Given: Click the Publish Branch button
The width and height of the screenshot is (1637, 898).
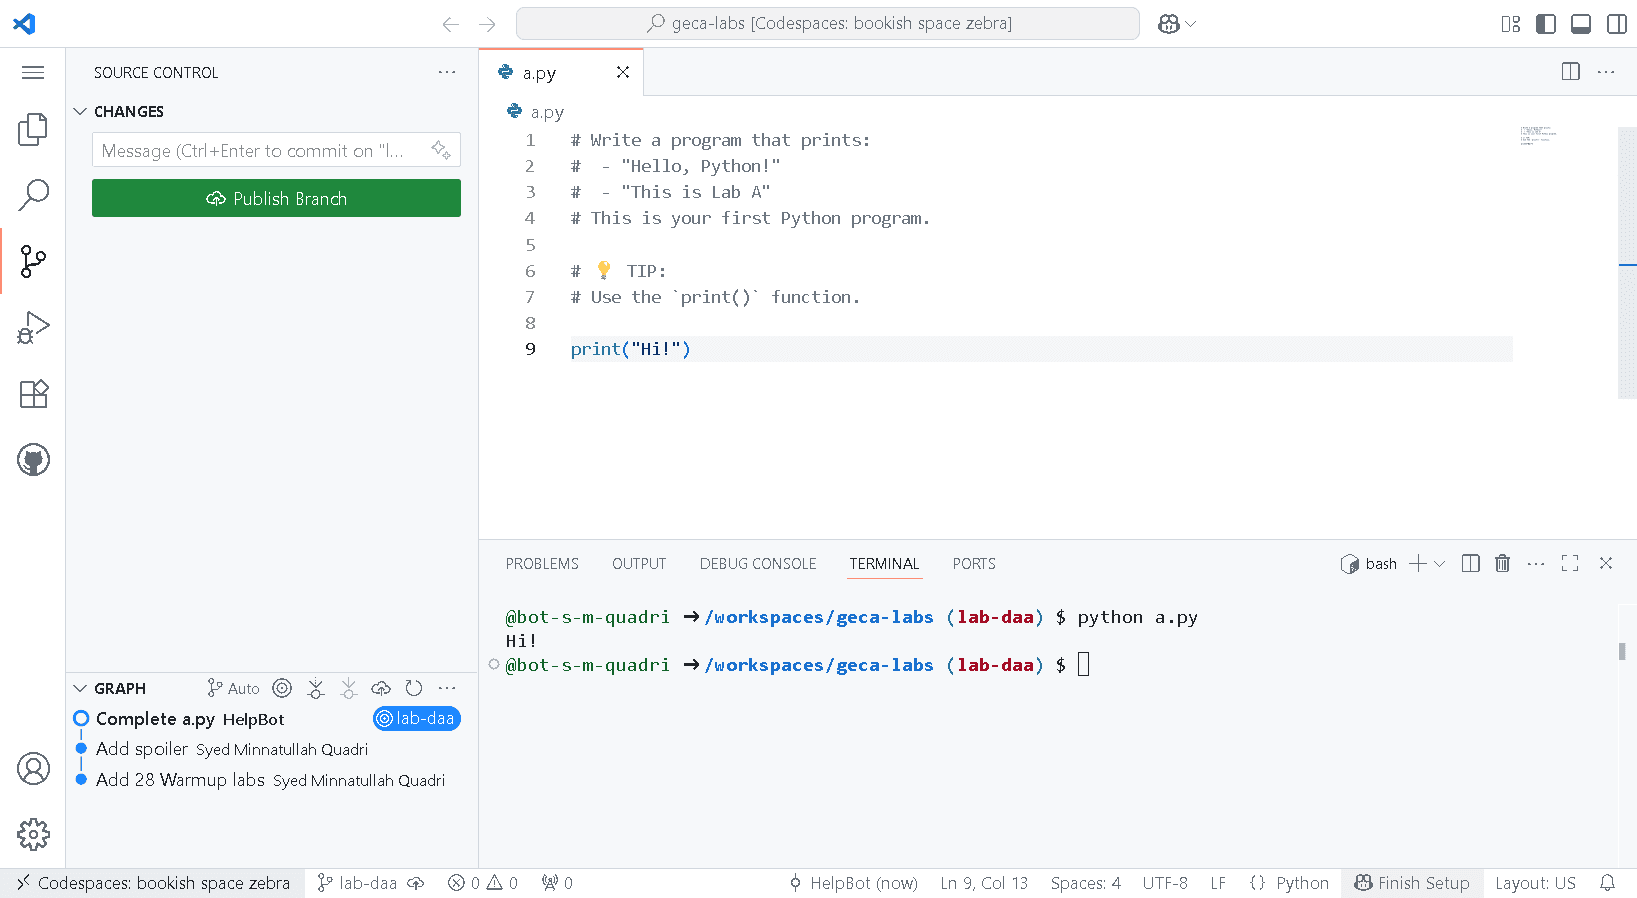Looking at the screenshot, I should (276, 198).
